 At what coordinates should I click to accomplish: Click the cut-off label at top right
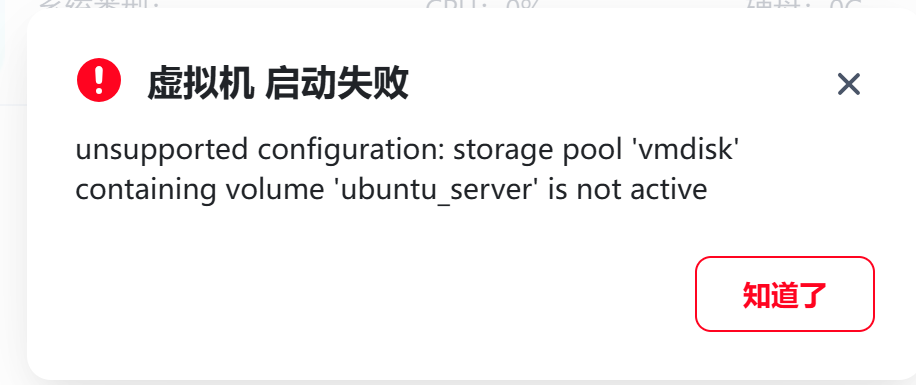click(x=803, y=5)
